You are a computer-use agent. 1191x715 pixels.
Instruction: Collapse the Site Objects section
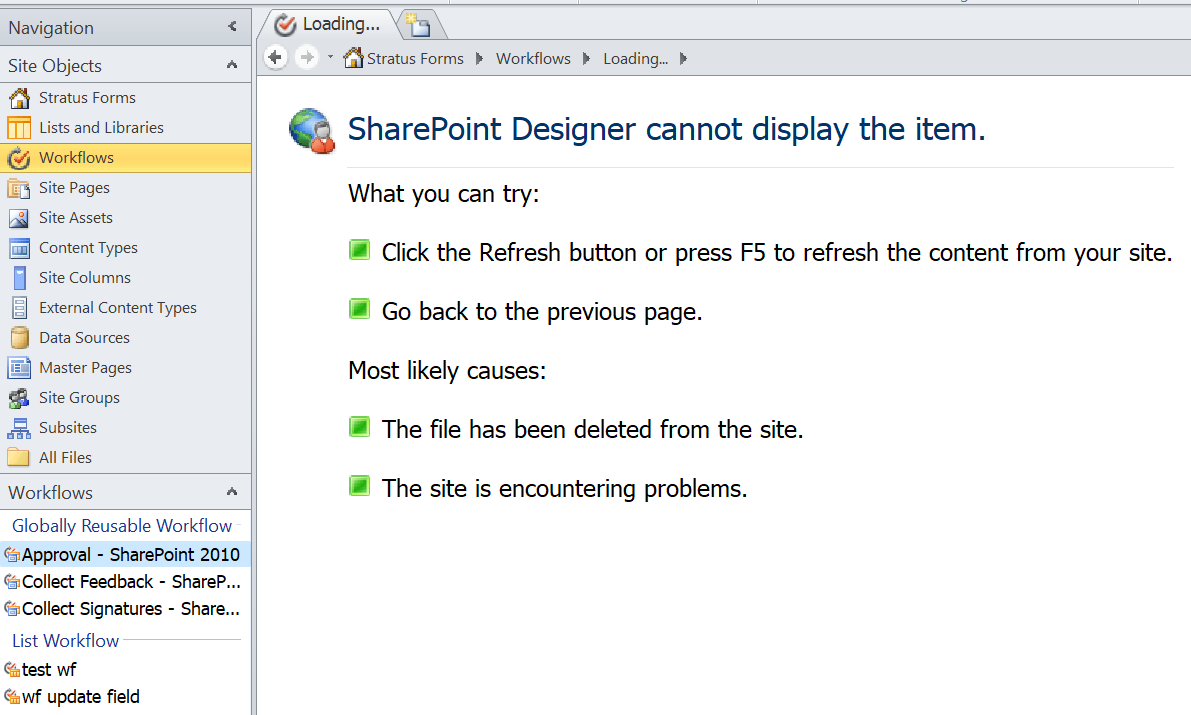[232, 65]
